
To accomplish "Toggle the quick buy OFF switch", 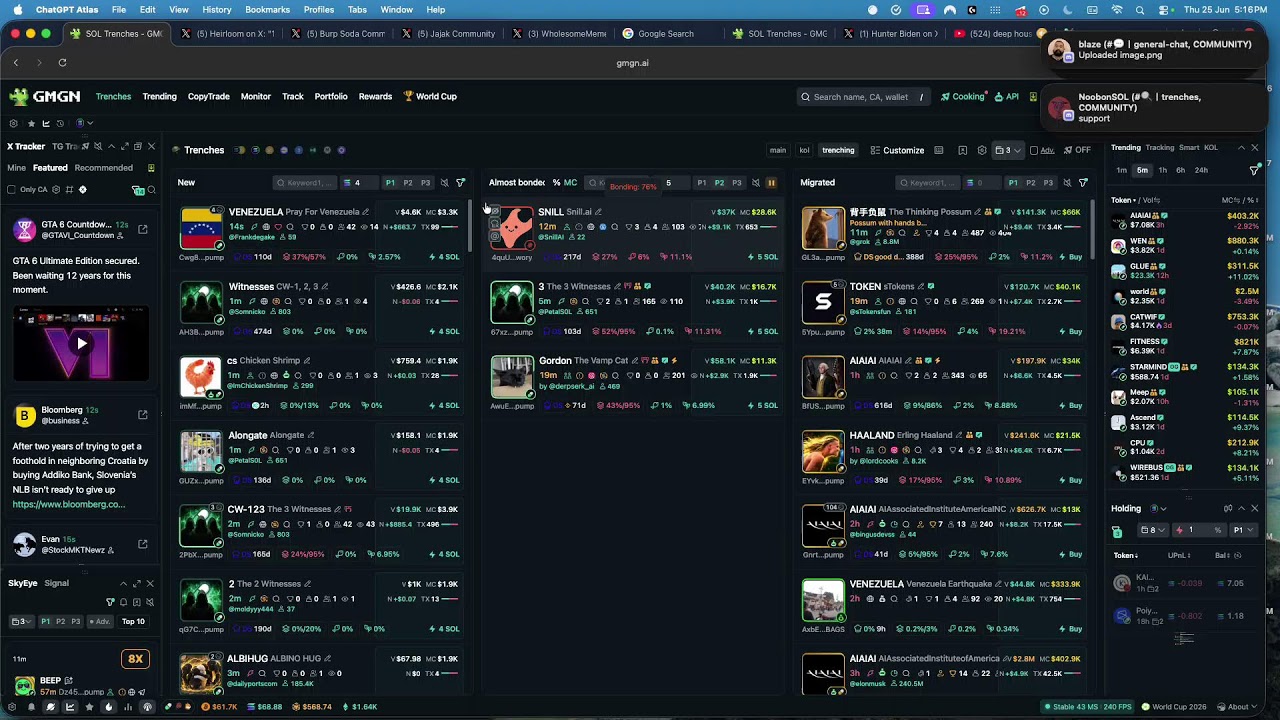I will (1076, 151).
